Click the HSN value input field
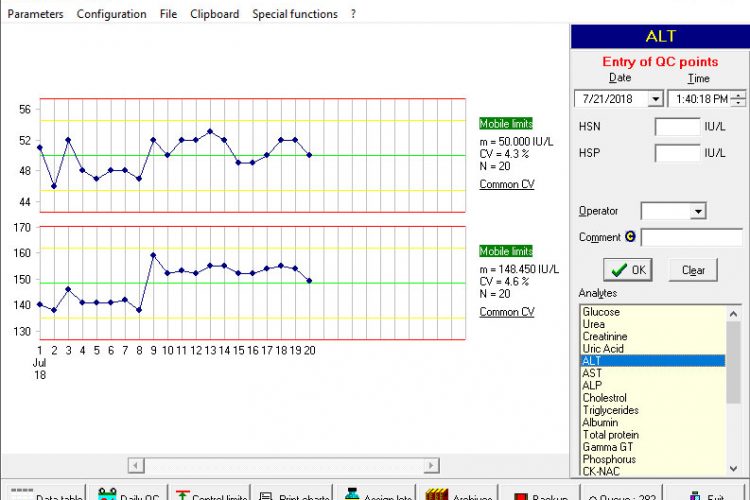 [677, 127]
